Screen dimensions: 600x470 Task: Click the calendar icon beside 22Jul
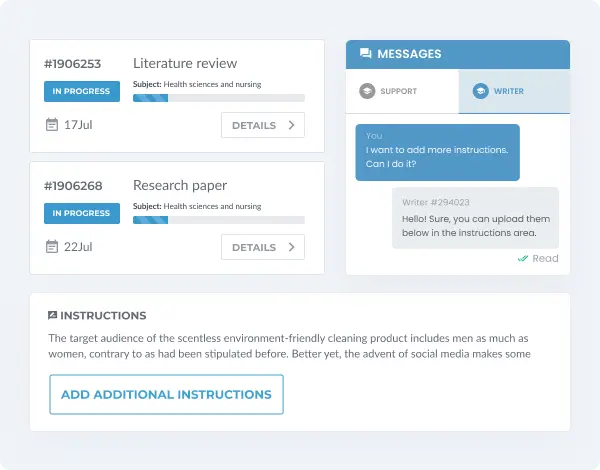point(52,246)
